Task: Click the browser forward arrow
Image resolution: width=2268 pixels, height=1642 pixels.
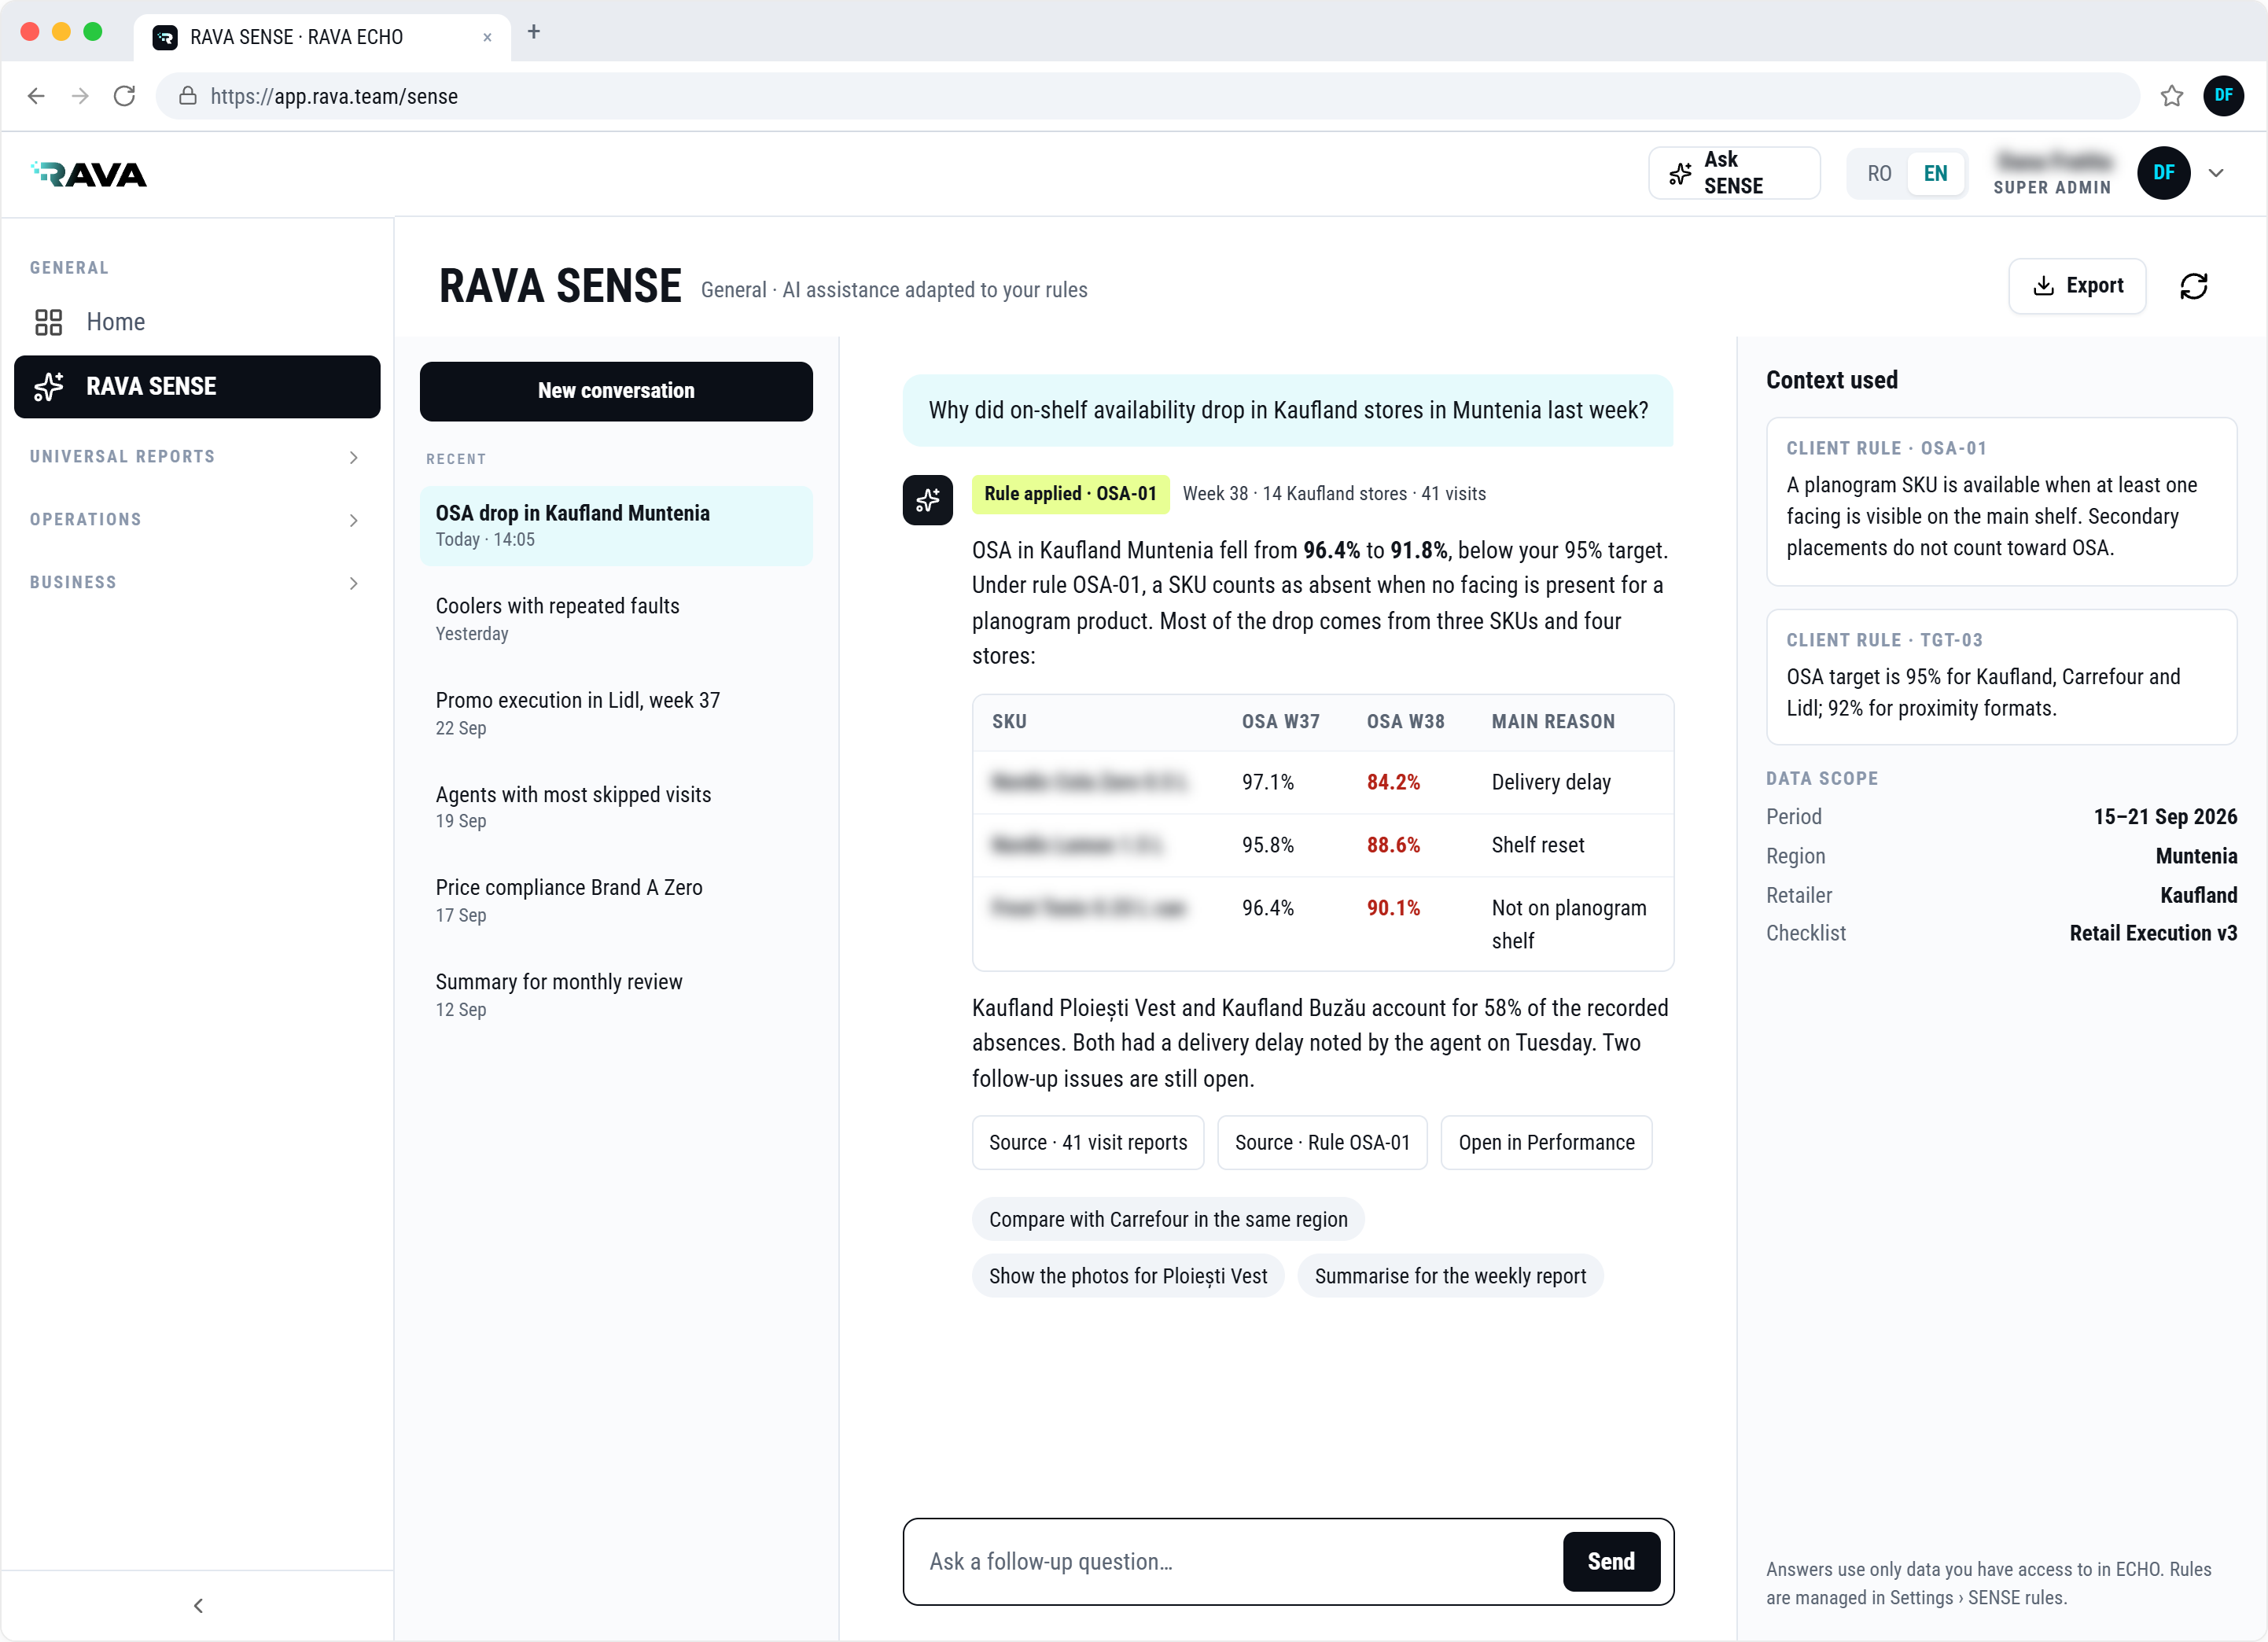Action: click(80, 96)
